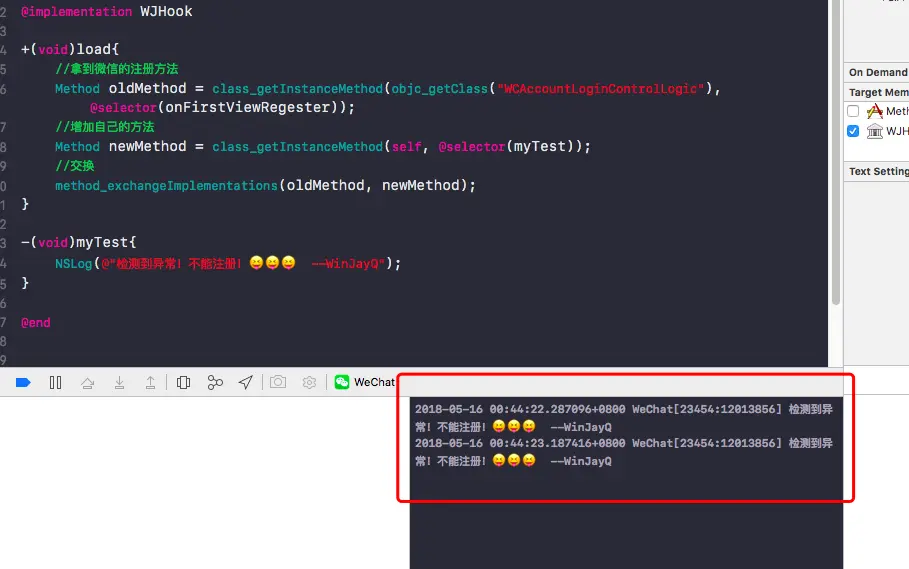909x569 pixels.
Task: Enable the unchecked Meth target membership checkbox
Action: pyautogui.click(x=853, y=111)
